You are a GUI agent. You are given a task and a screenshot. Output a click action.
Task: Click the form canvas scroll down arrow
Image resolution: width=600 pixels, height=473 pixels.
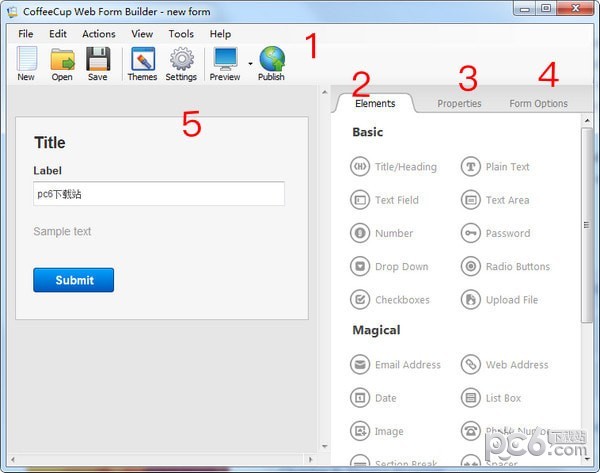(x=324, y=446)
